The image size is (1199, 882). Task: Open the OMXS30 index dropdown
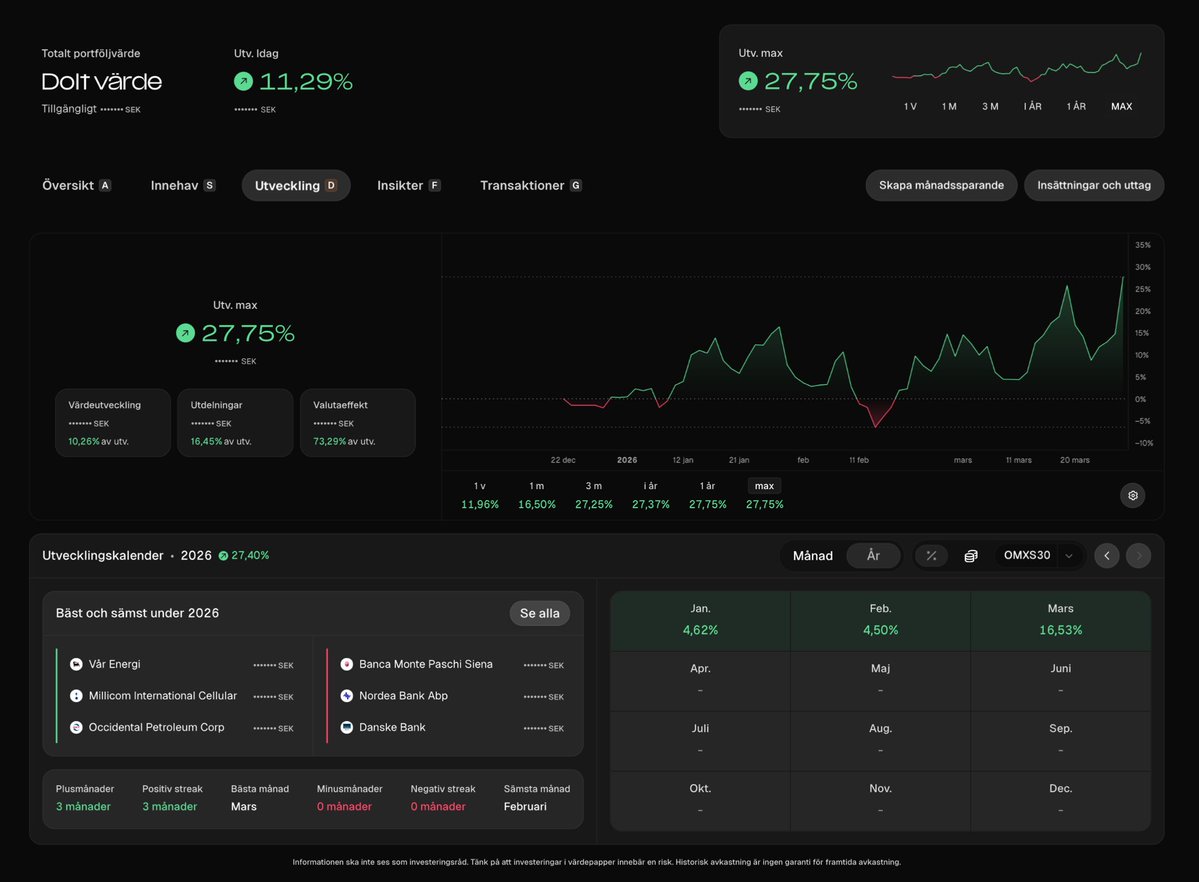[1038, 555]
